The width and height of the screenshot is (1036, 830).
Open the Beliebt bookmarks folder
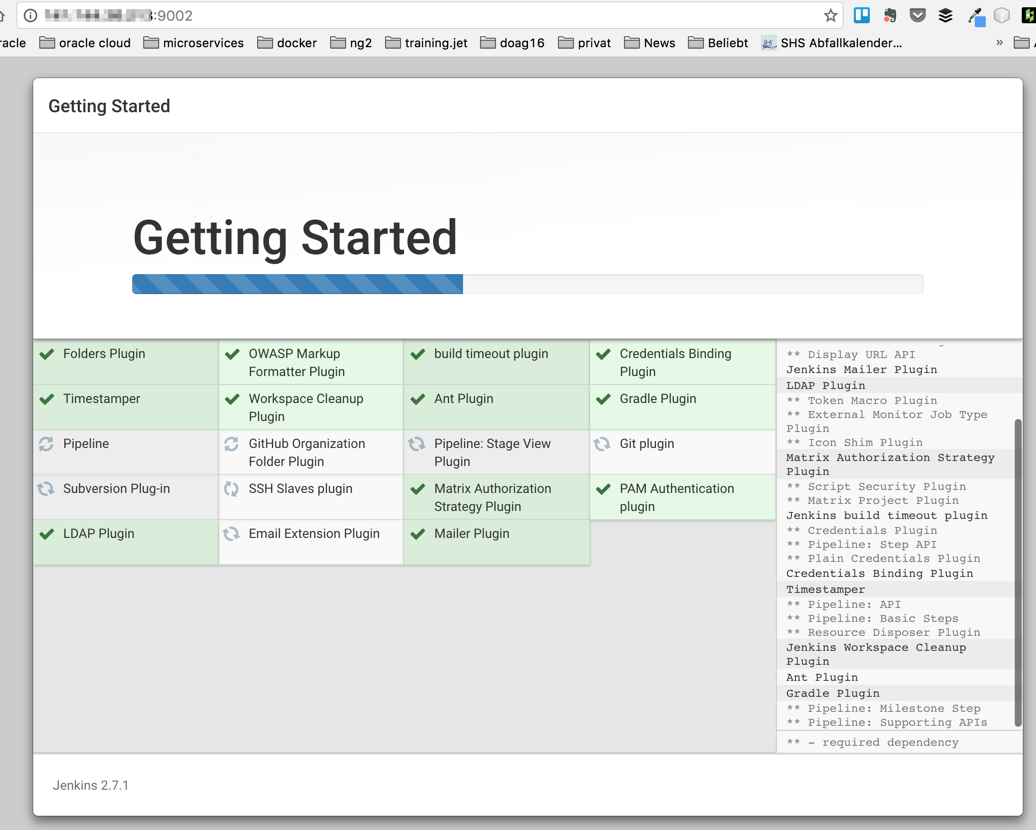pos(718,43)
